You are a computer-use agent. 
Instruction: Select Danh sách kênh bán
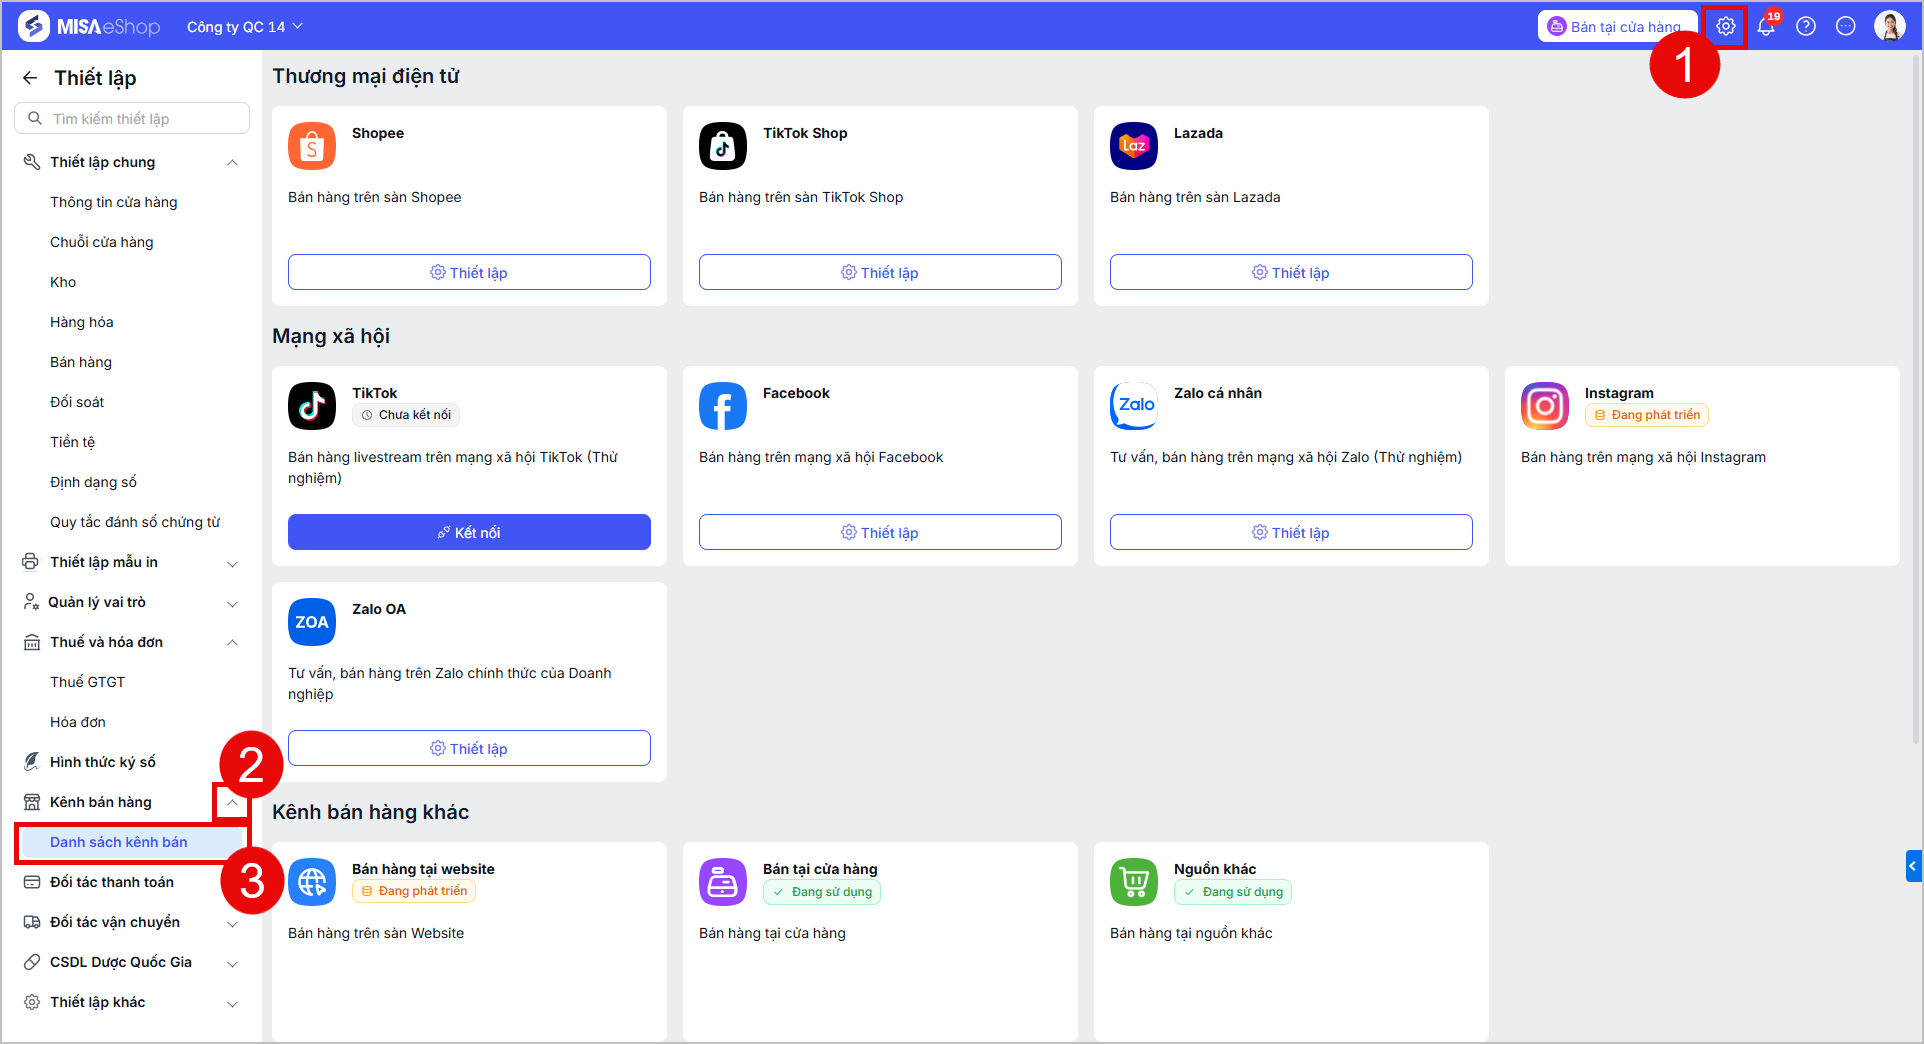pos(132,842)
